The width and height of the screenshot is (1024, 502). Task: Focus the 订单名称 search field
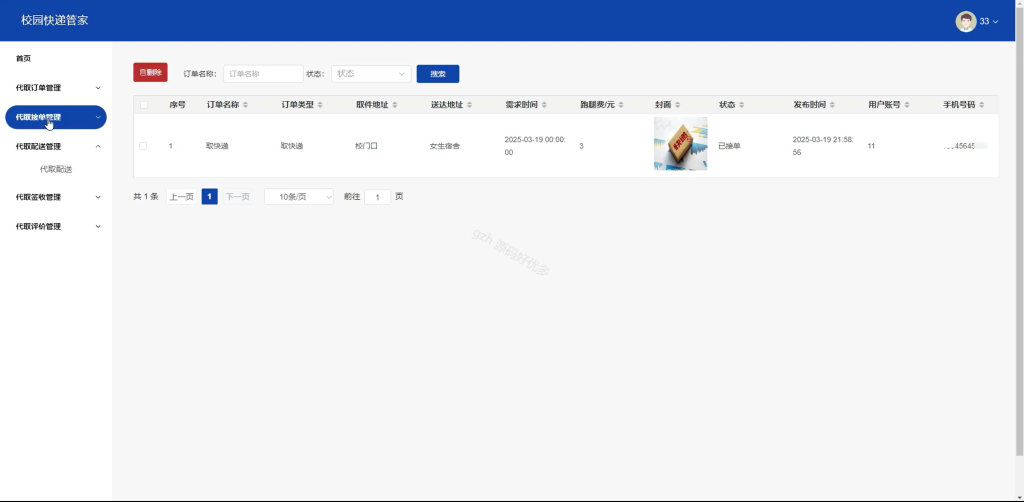263,74
